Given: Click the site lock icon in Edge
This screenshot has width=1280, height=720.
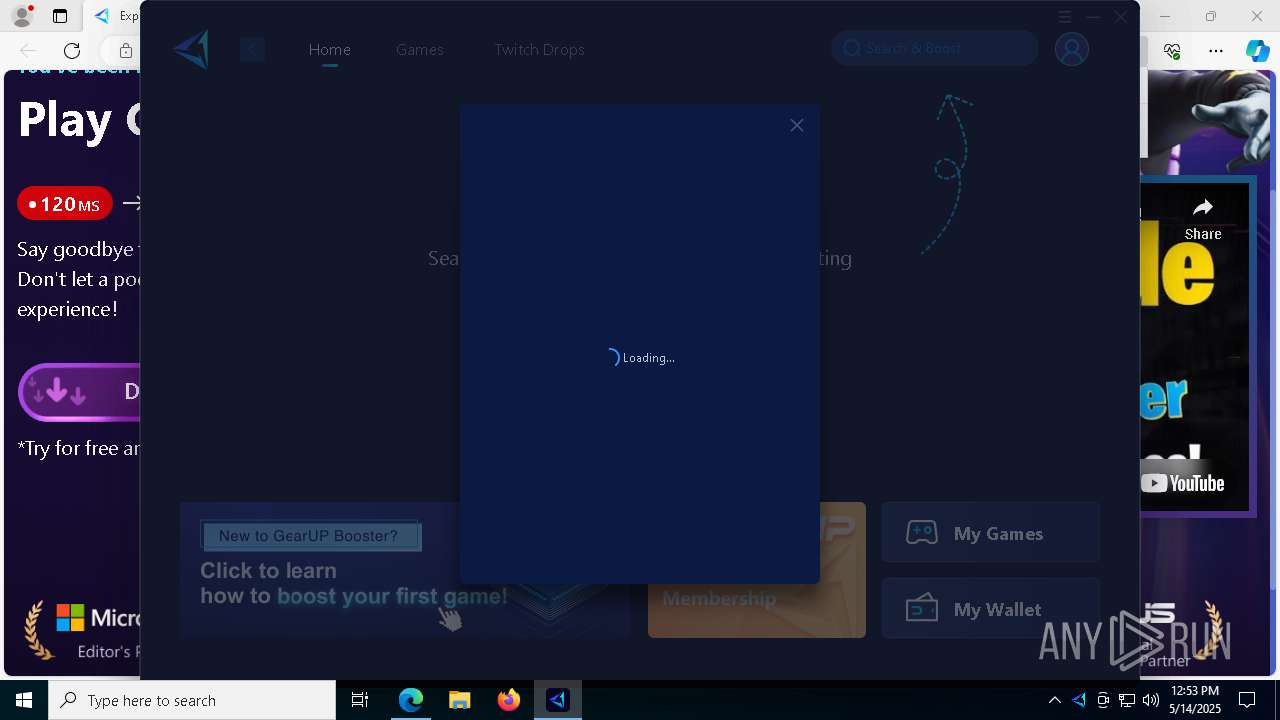Looking at the screenshot, I should click(x=125, y=50).
